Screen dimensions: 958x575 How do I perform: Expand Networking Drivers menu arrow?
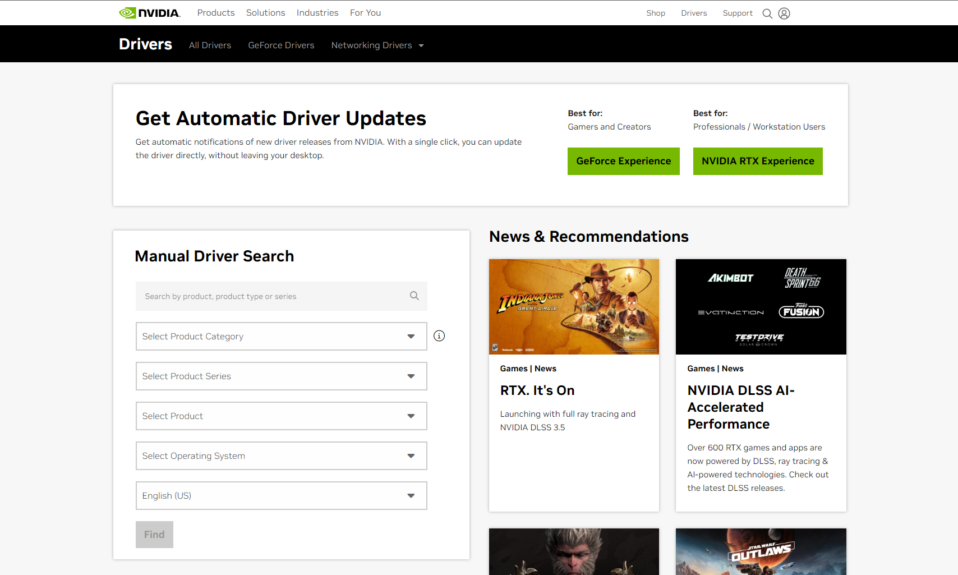(421, 46)
